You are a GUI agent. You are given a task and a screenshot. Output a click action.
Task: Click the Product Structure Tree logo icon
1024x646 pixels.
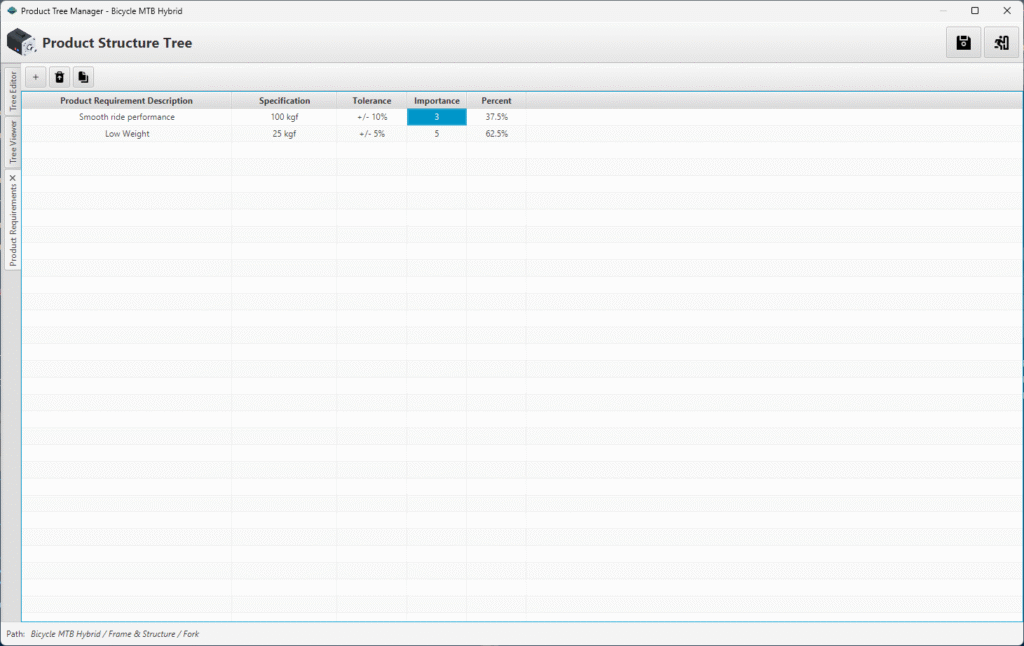21,43
